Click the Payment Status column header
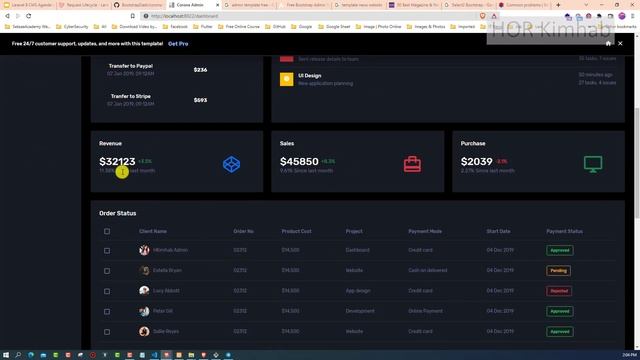640x360 pixels. 564,231
